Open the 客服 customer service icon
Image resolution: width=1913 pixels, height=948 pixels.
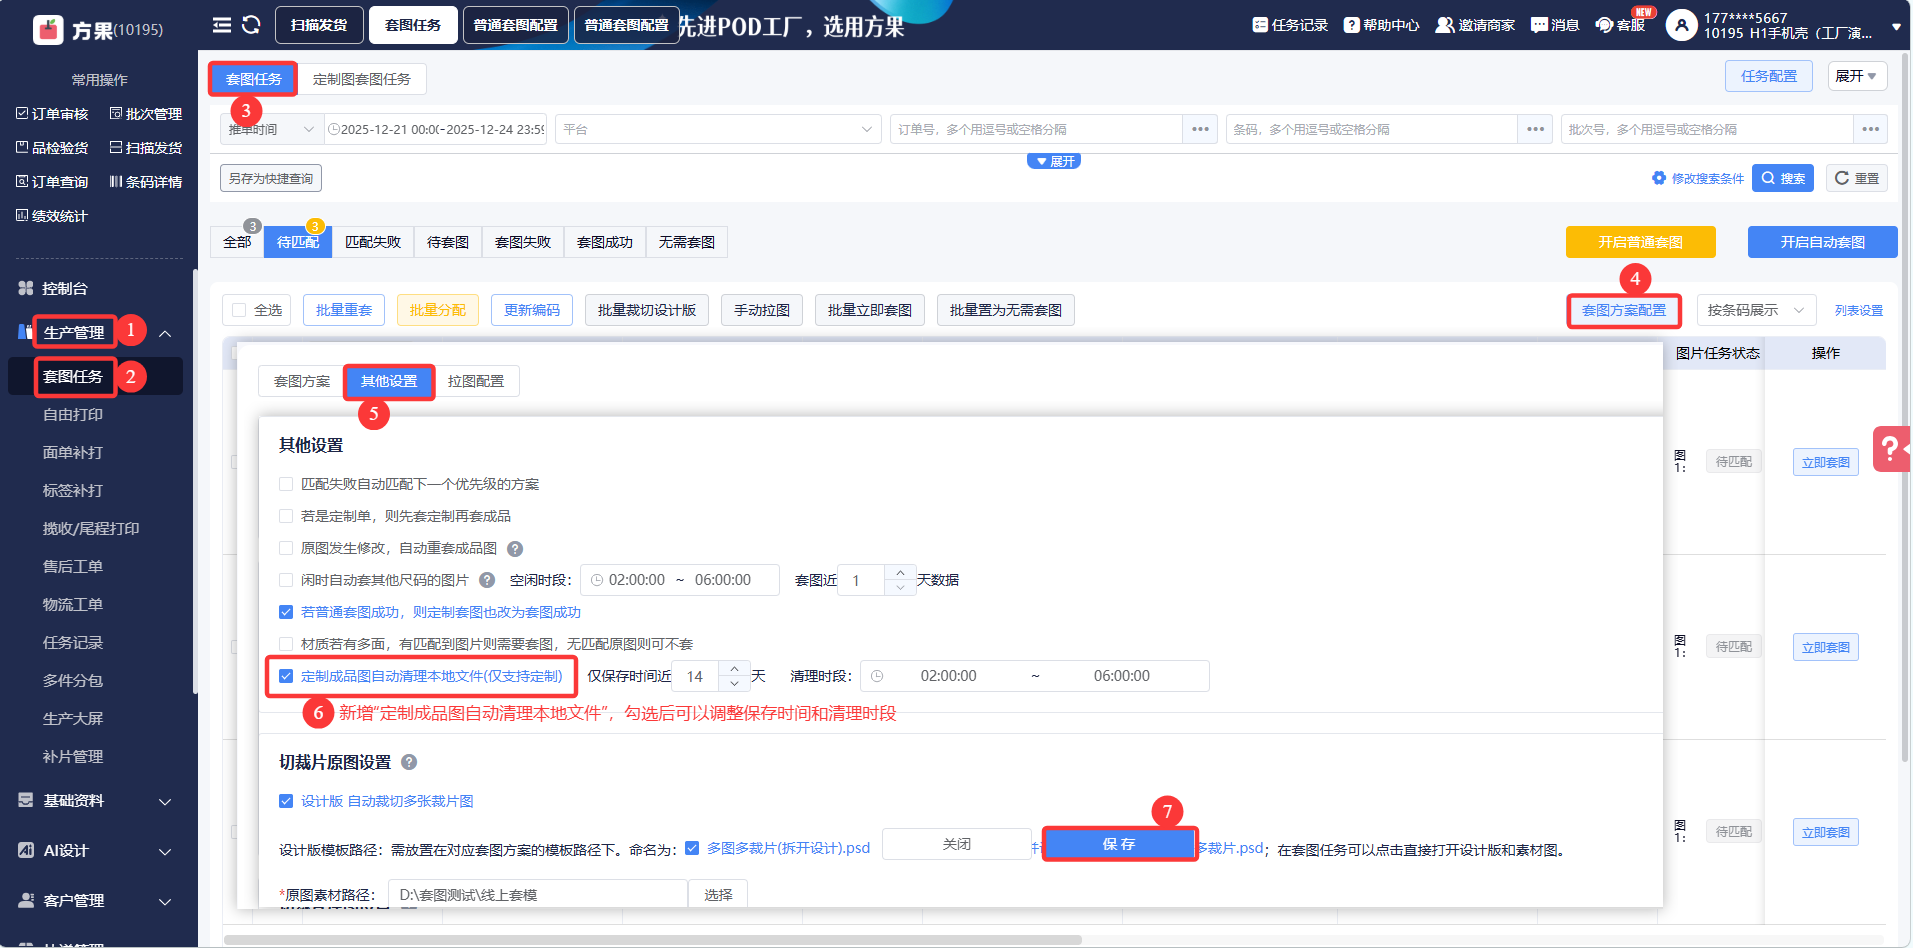pos(1604,25)
